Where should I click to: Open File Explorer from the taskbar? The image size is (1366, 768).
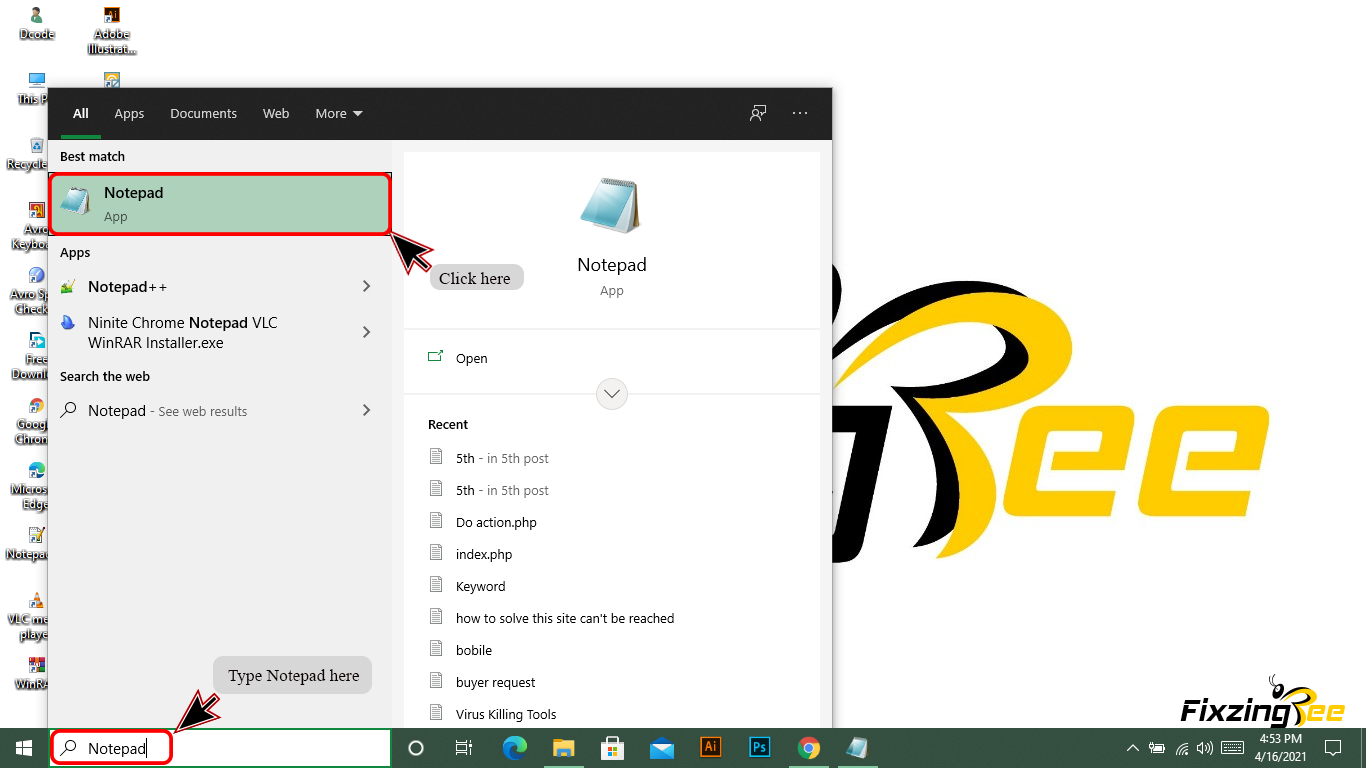[x=564, y=747]
